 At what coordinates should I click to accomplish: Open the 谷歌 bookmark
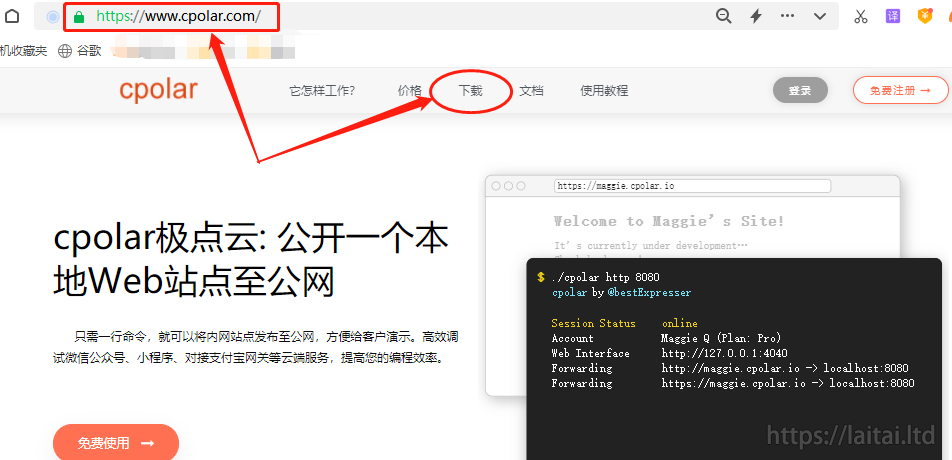click(x=80, y=50)
